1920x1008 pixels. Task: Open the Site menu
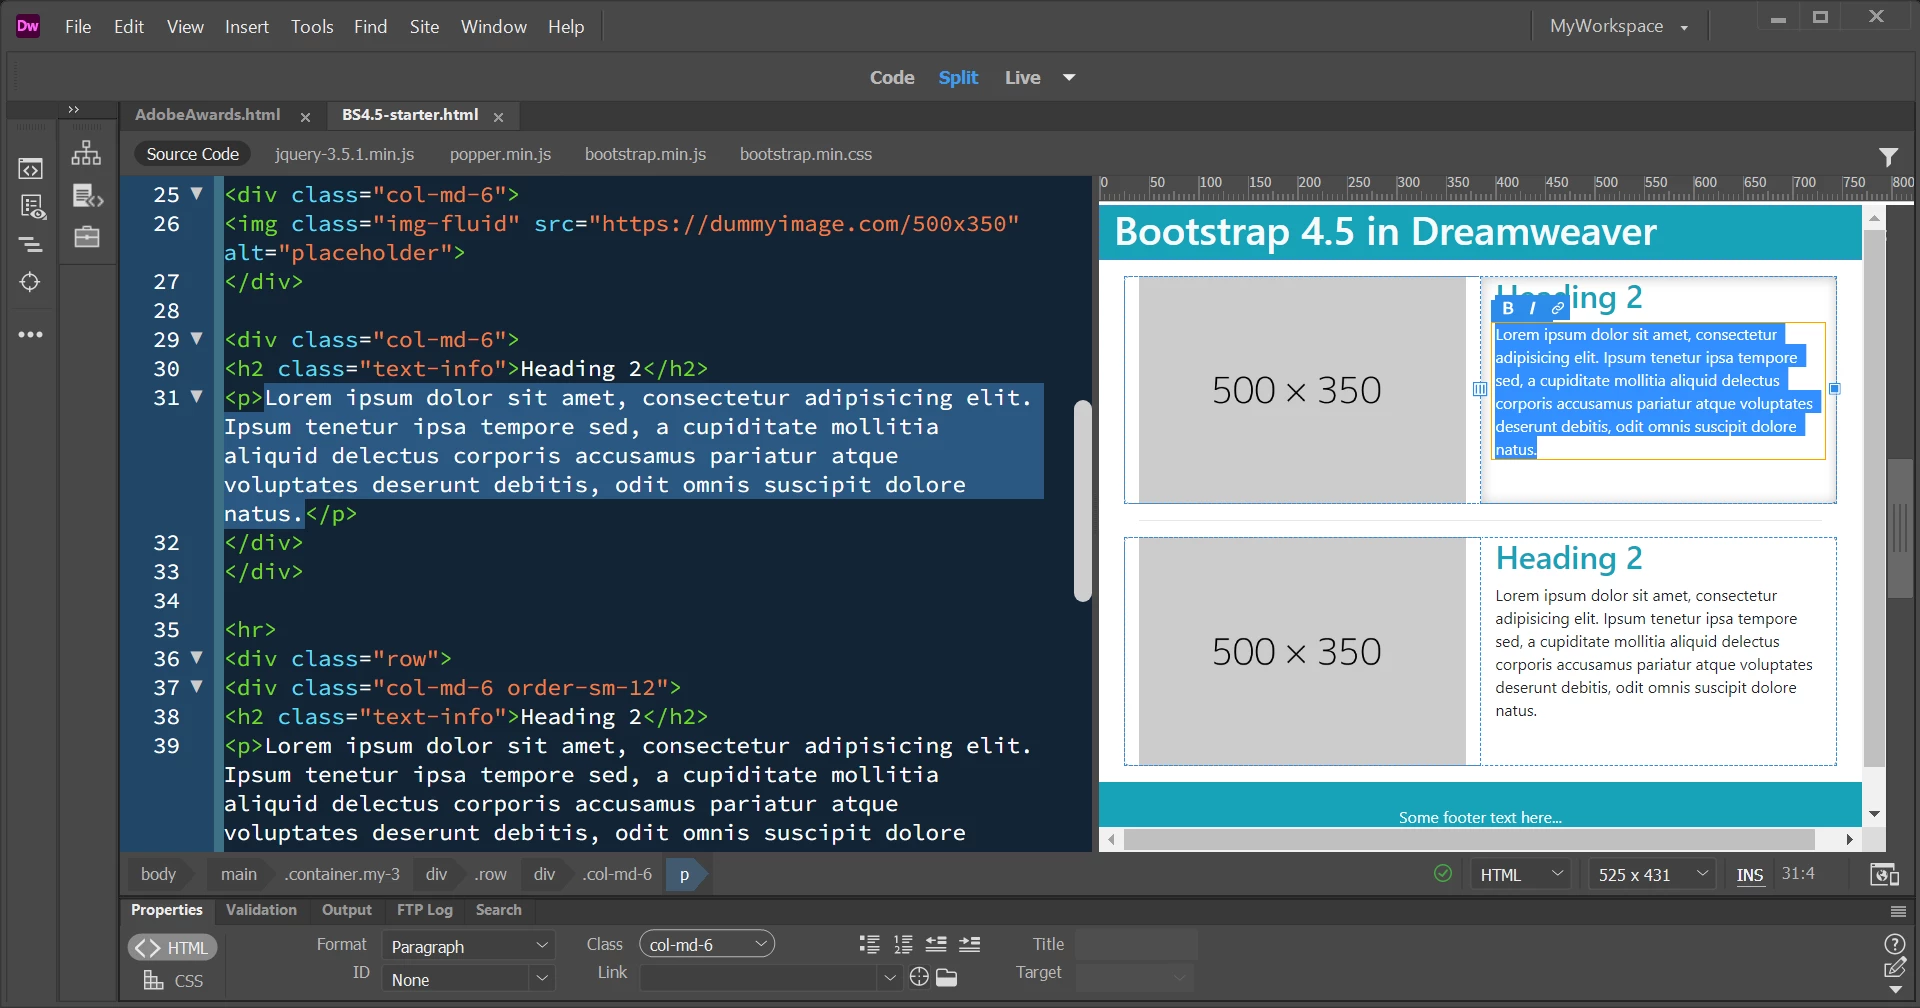point(424,26)
